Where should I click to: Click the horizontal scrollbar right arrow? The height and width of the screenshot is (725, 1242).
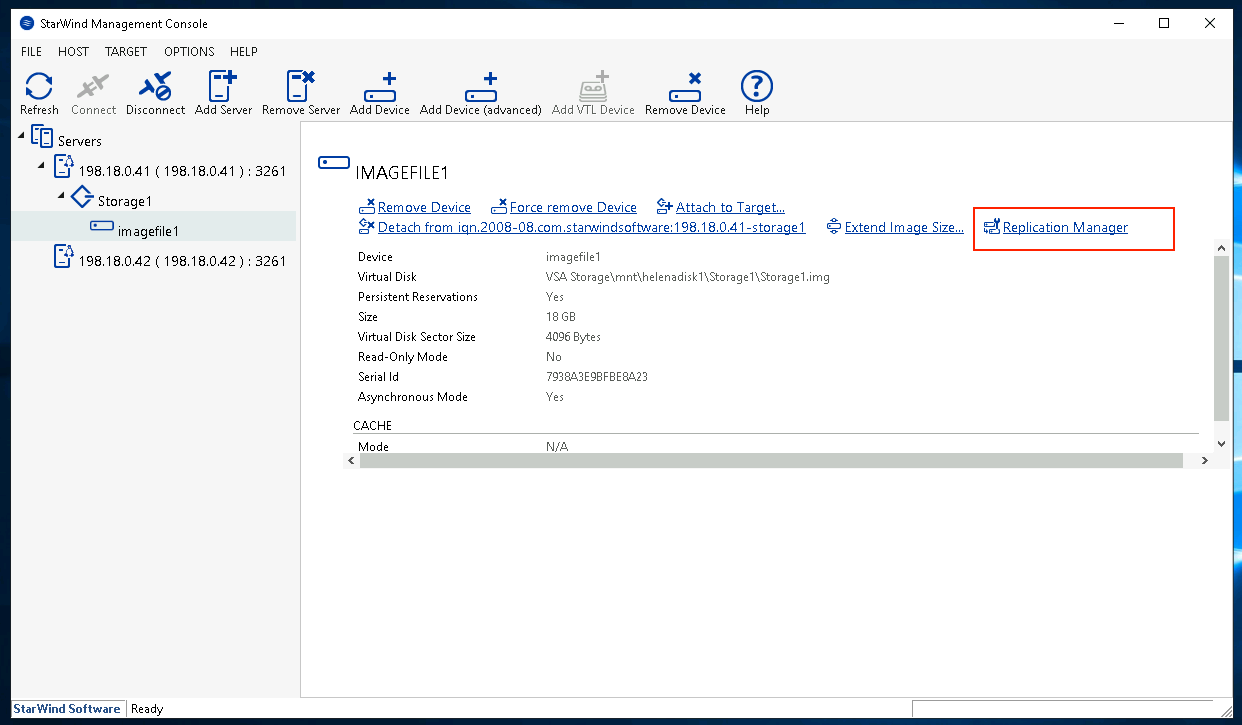coord(1205,460)
